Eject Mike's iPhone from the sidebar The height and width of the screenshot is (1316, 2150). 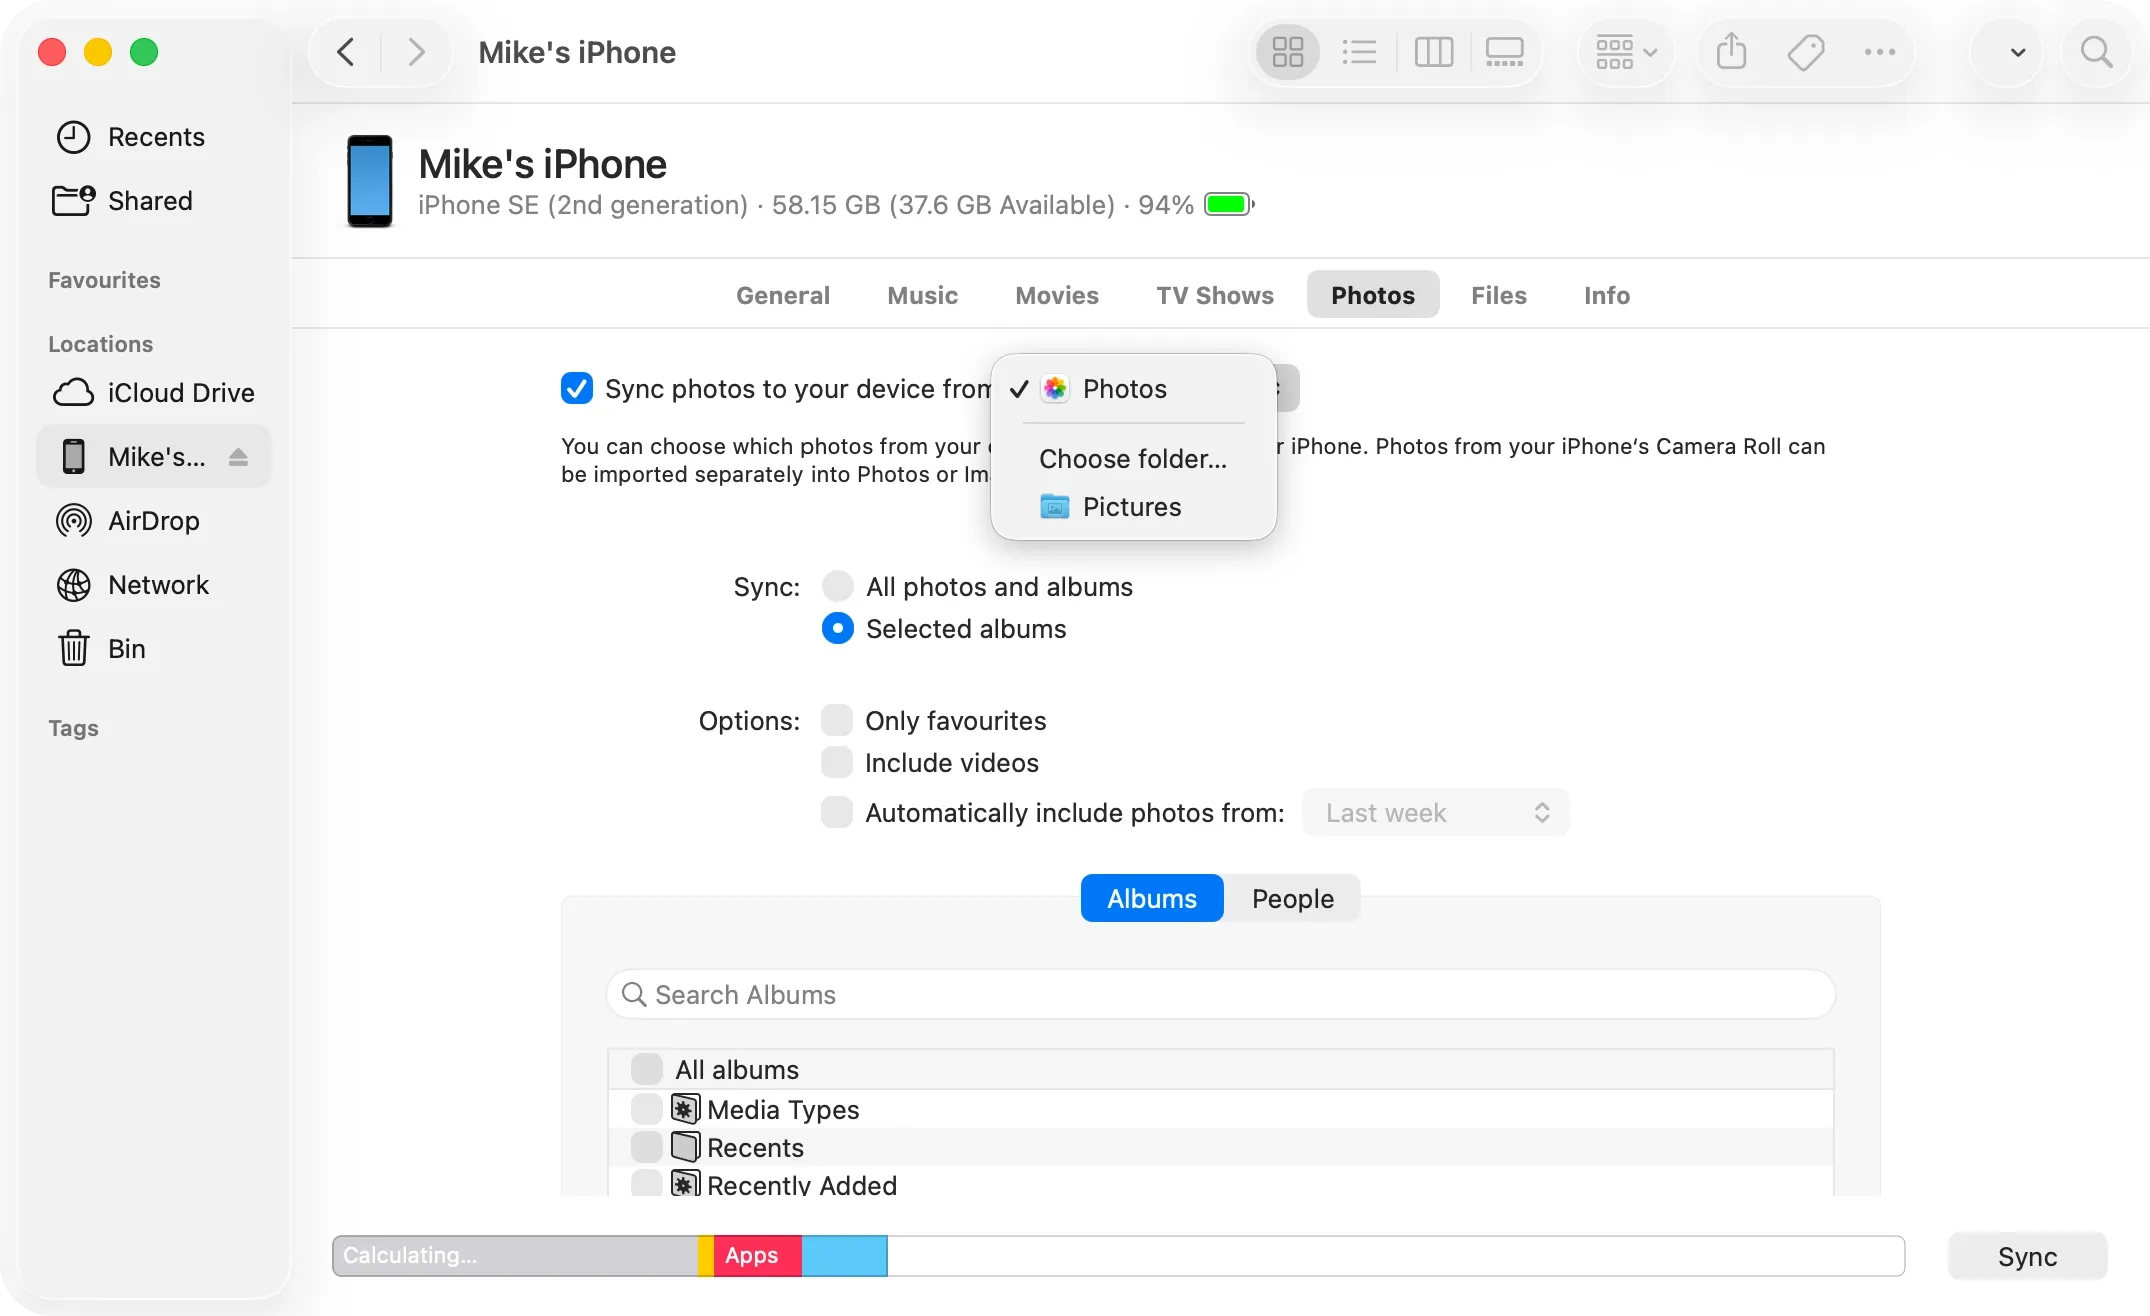(239, 457)
